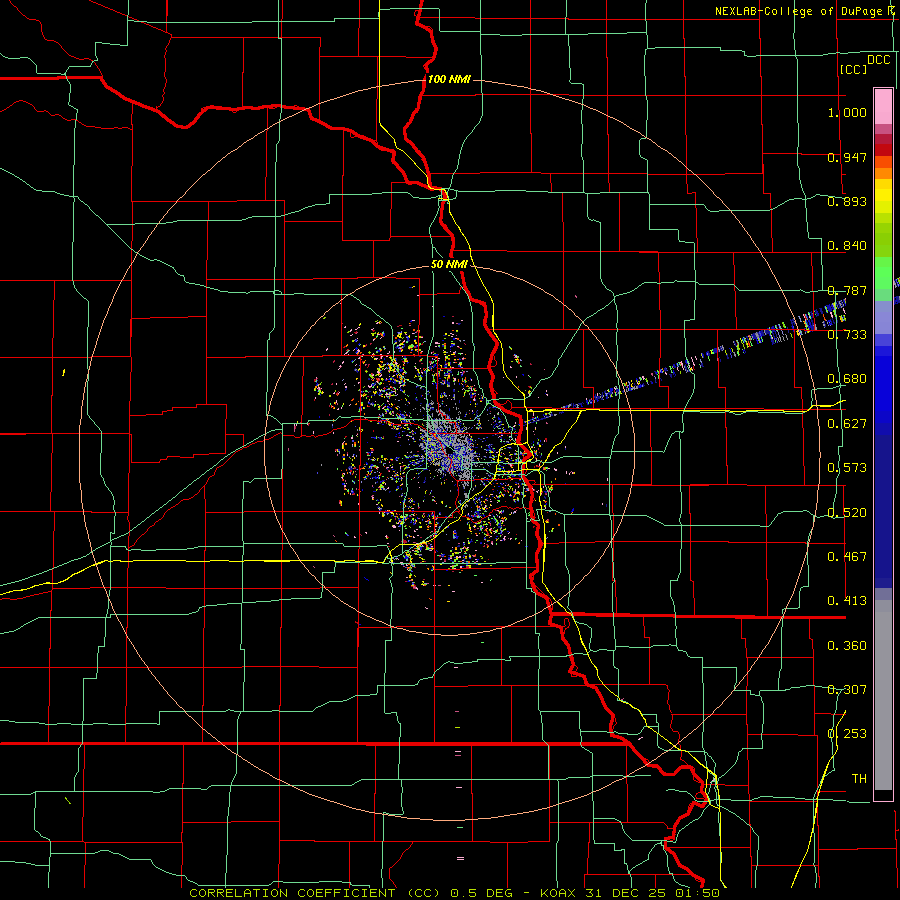Click the 0.307 scale value
The height and width of the screenshot is (900, 900).
[847, 690]
